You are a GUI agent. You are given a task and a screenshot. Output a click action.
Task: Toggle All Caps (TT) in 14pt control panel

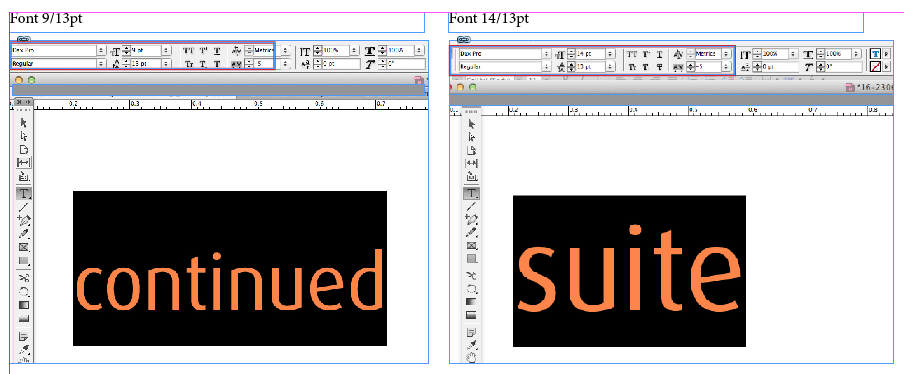(632, 54)
